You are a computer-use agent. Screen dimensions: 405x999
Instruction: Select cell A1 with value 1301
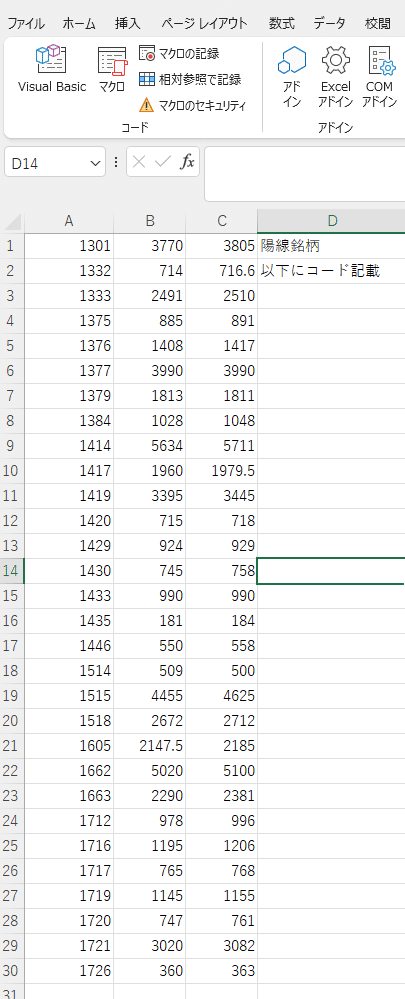click(x=69, y=245)
